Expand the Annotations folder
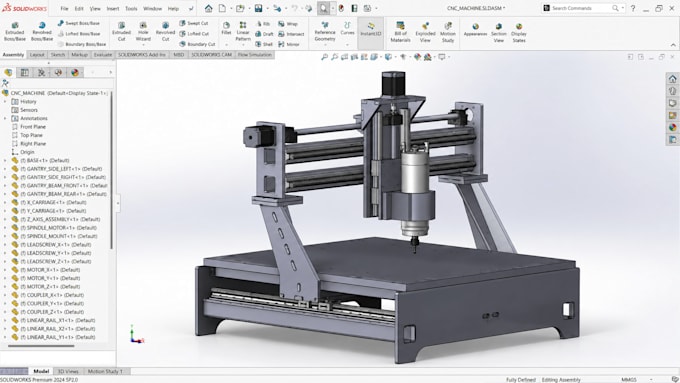The image size is (680, 383). pyautogui.click(x=5, y=118)
